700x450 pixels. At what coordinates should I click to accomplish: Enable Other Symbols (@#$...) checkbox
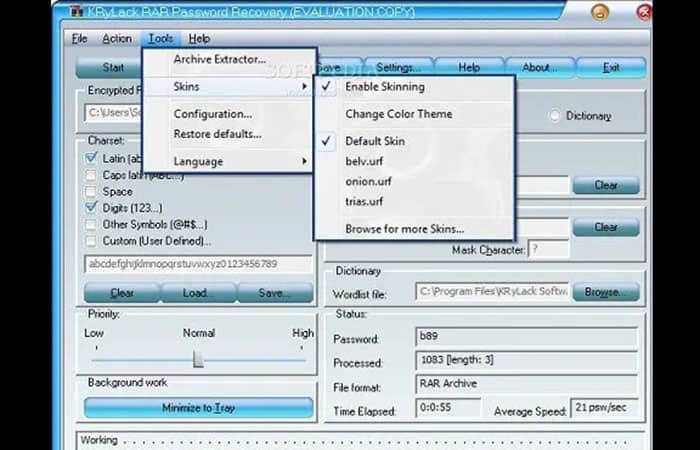[x=91, y=224]
